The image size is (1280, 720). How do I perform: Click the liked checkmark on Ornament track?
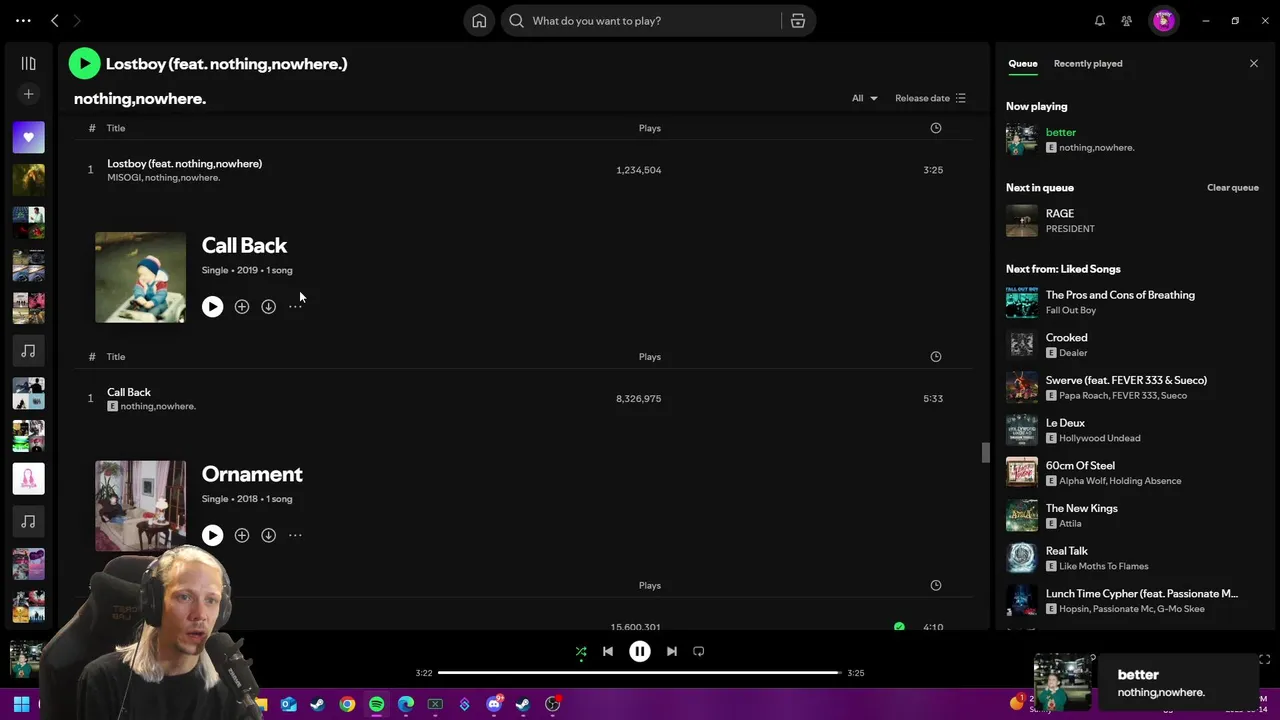(x=899, y=627)
